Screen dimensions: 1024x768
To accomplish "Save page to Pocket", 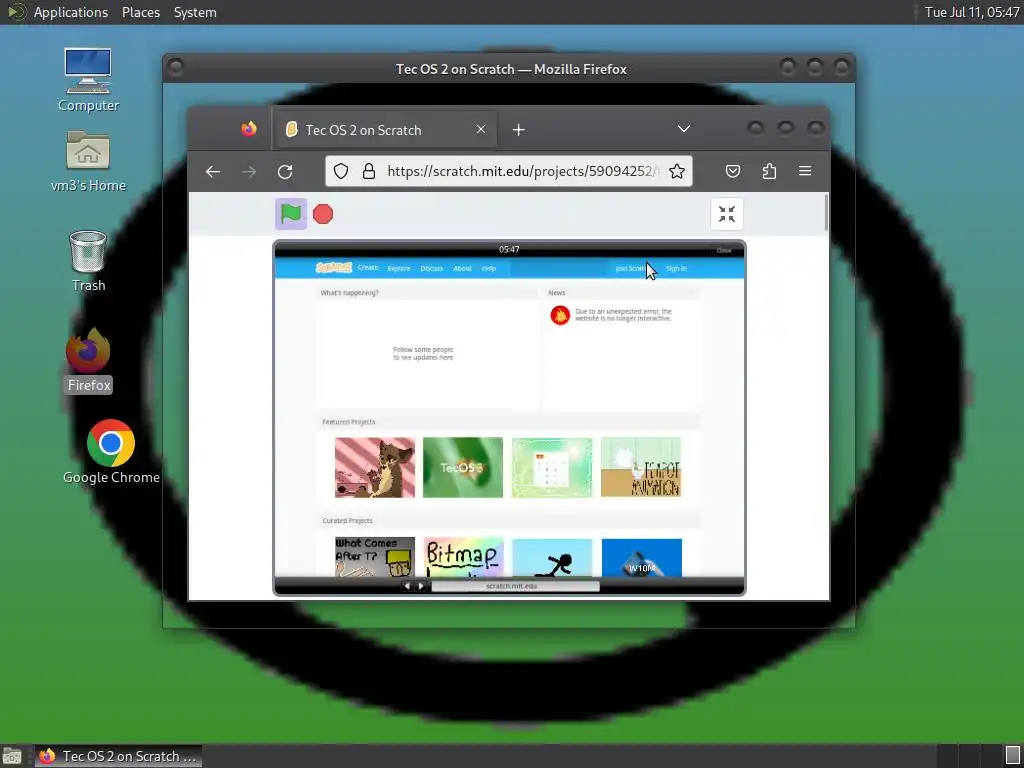I will click(x=733, y=171).
